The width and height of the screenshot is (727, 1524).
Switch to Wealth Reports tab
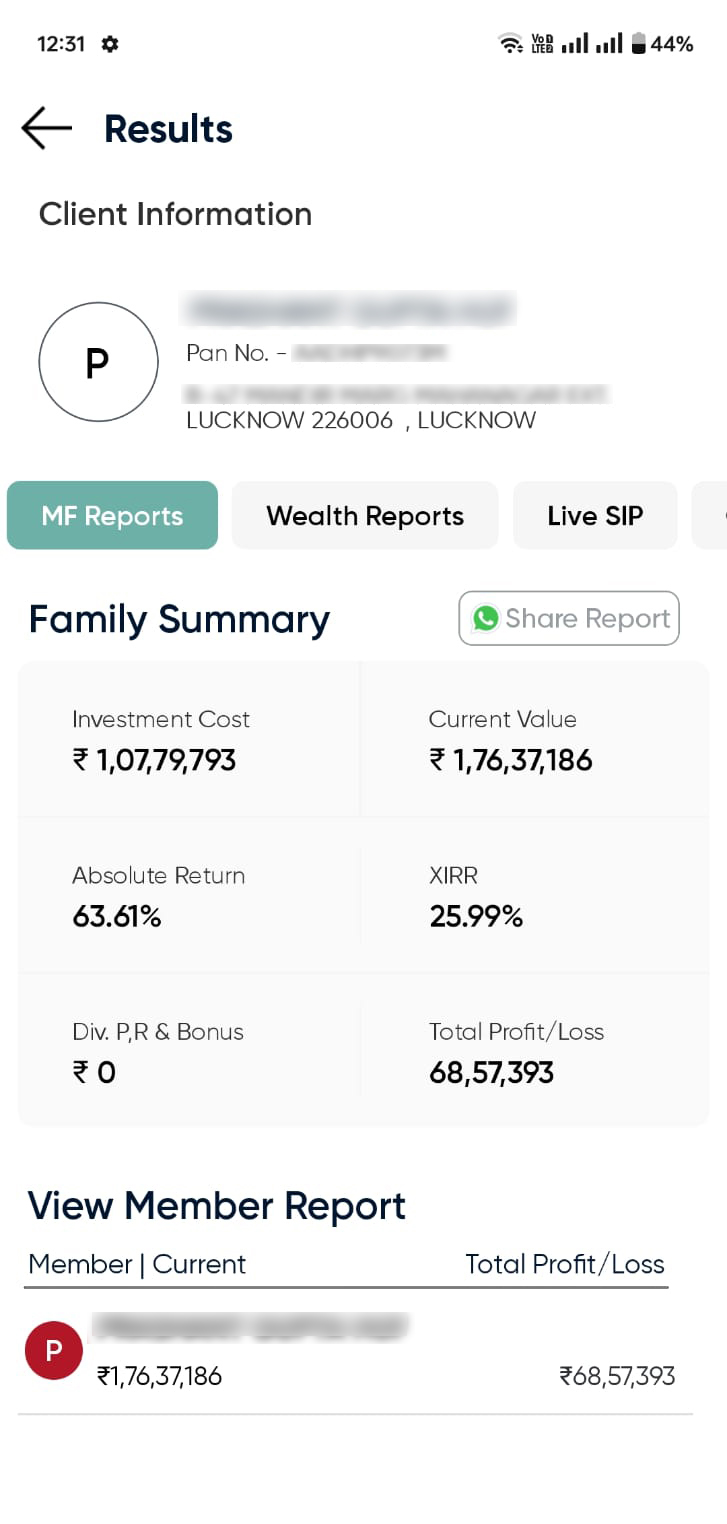(365, 516)
